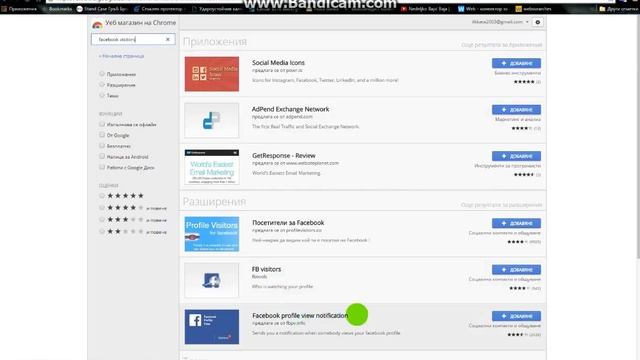Select the five-star rating filter
640x360 pixels.
(102, 196)
